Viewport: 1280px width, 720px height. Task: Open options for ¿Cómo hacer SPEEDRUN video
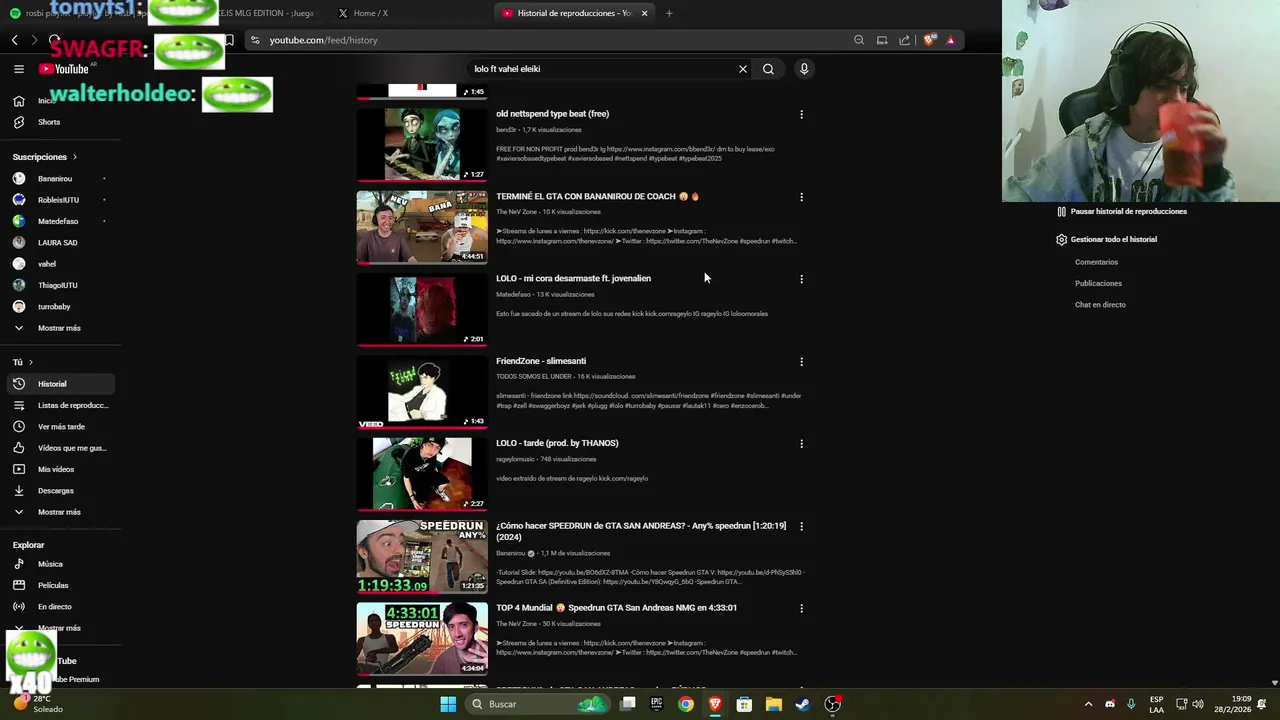pos(801,526)
